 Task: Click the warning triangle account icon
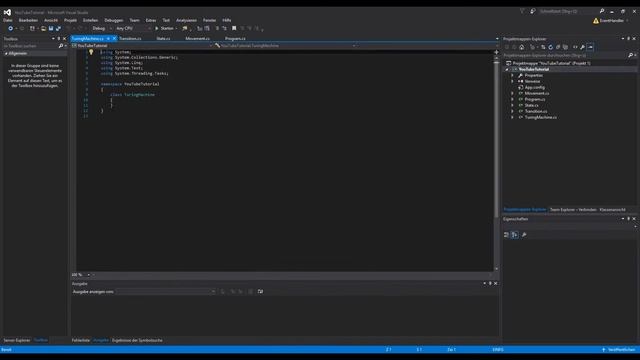pos(596,20)
